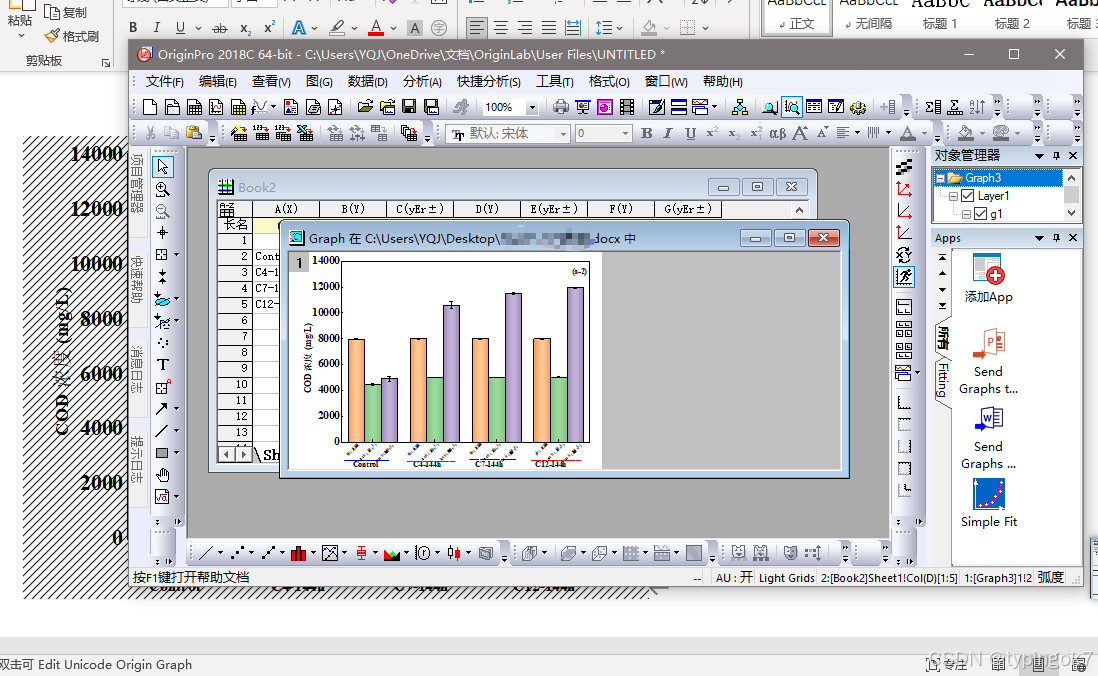Click the New Matrix toolbar icon
1098x676 pixels.
[238, 107]
